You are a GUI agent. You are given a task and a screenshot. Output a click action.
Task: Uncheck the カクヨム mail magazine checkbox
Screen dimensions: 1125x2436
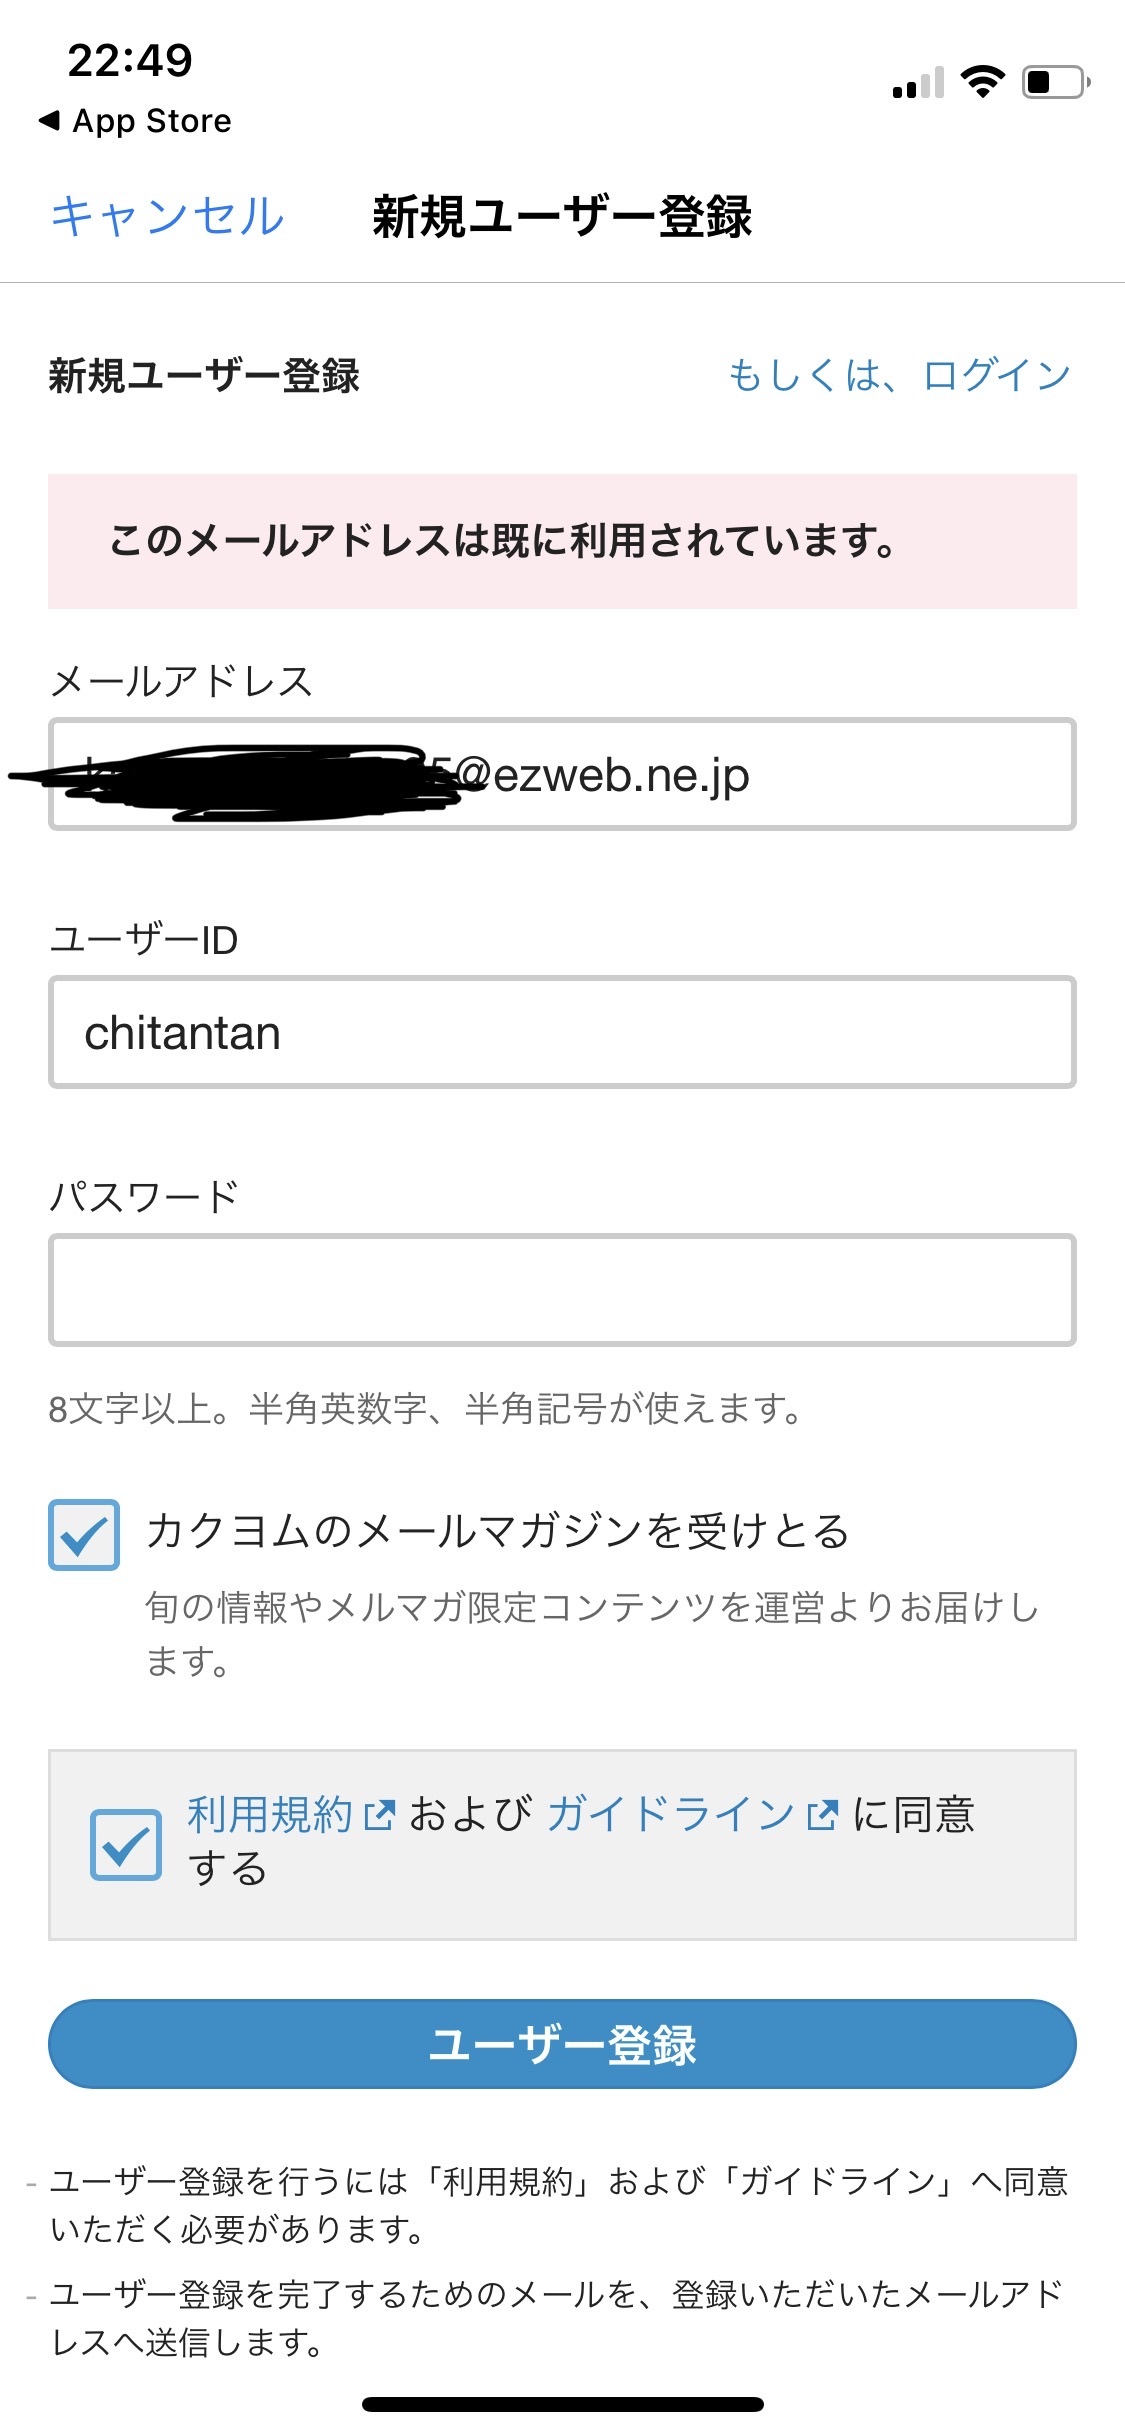(x=84, y=1535)
